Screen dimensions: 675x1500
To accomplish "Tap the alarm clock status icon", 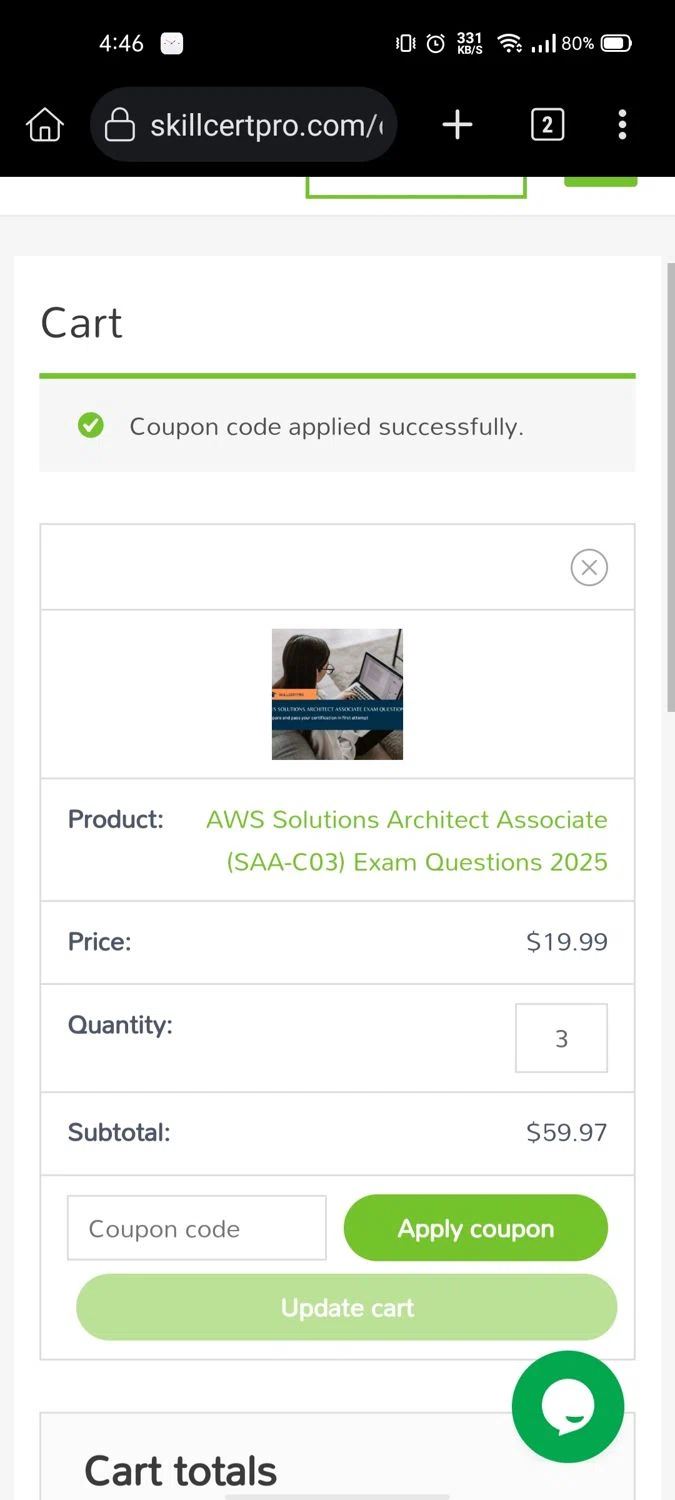I will pos(435,43).
